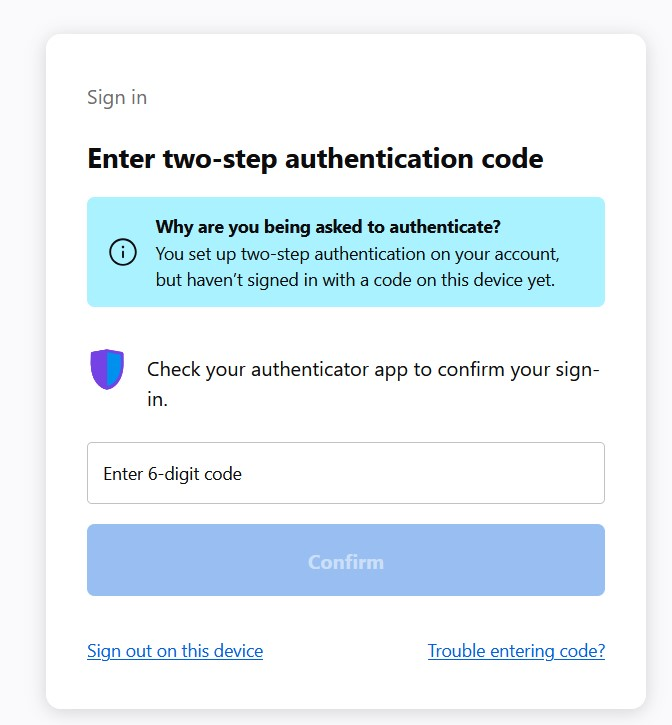
Task: Click the circled 'i' icon in the banner
Action: tap(123, 253)
